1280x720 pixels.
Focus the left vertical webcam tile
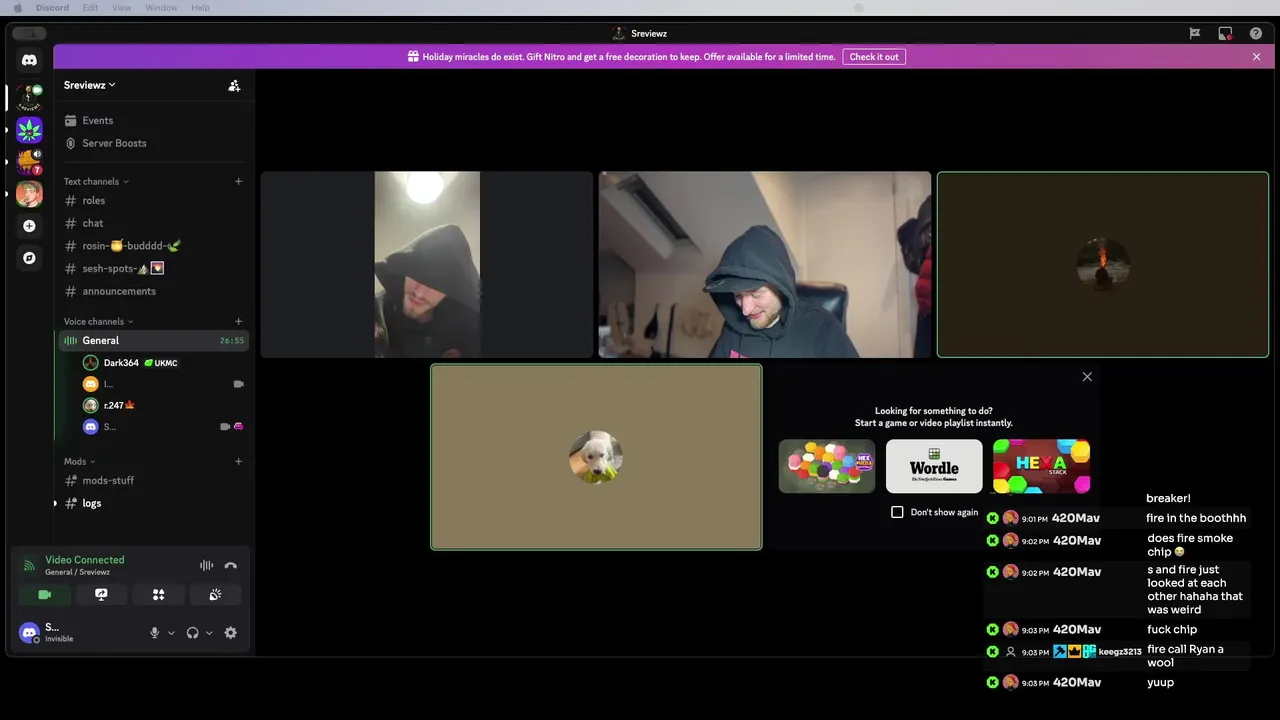pos(427,265)
